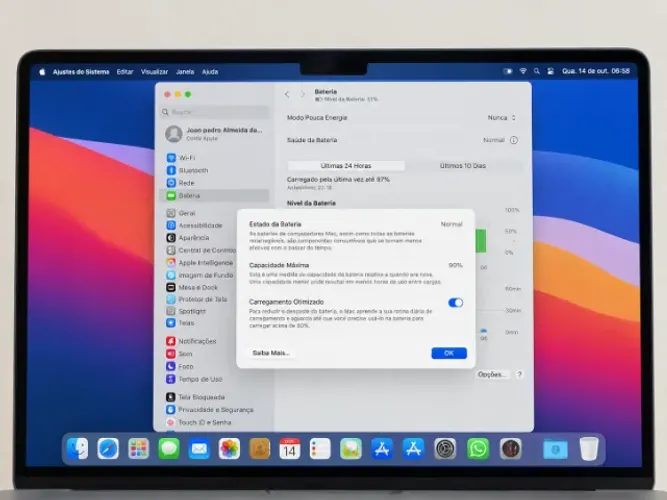Image resolution: width=667 pixels, height=500 pixels.
Task: Select Bateria in the sidebar
Action: (214, 196)
